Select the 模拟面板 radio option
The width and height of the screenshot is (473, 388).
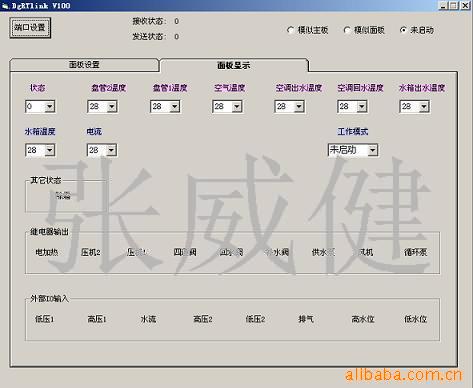[x=364, y=30]
